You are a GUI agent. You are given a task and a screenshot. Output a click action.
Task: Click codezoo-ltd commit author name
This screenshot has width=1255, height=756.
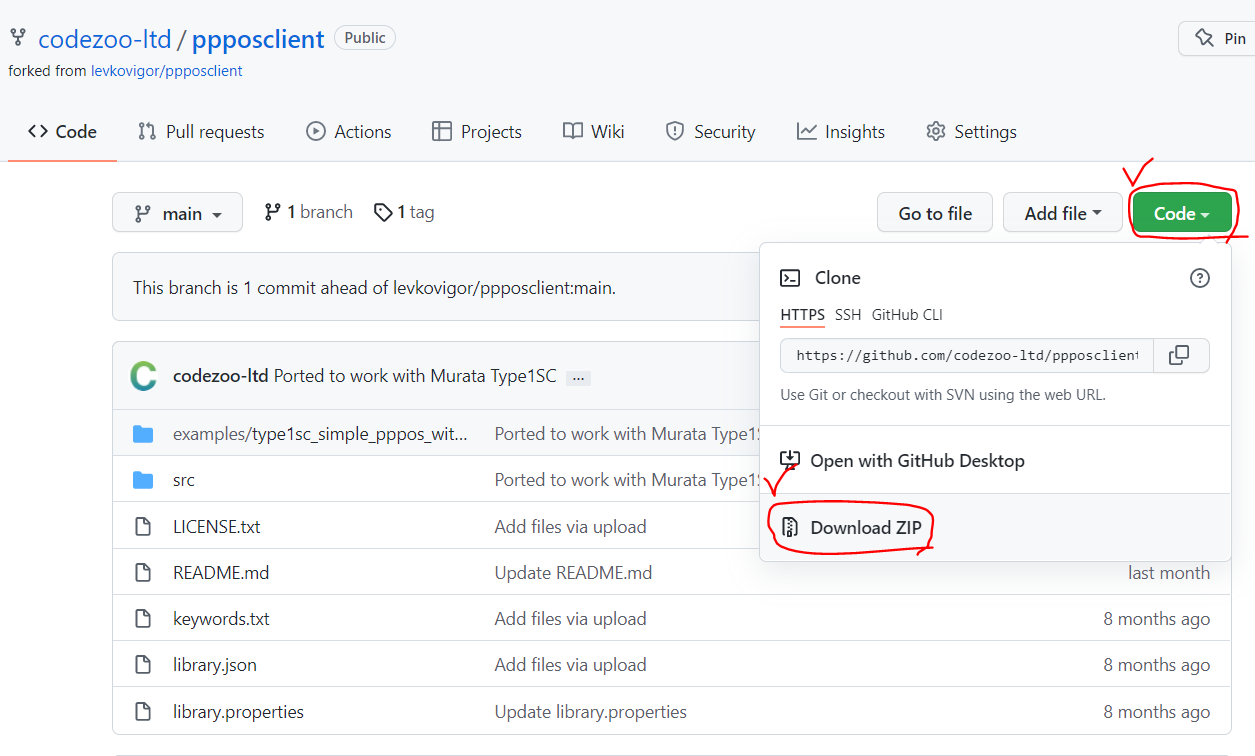pos(221,376)
